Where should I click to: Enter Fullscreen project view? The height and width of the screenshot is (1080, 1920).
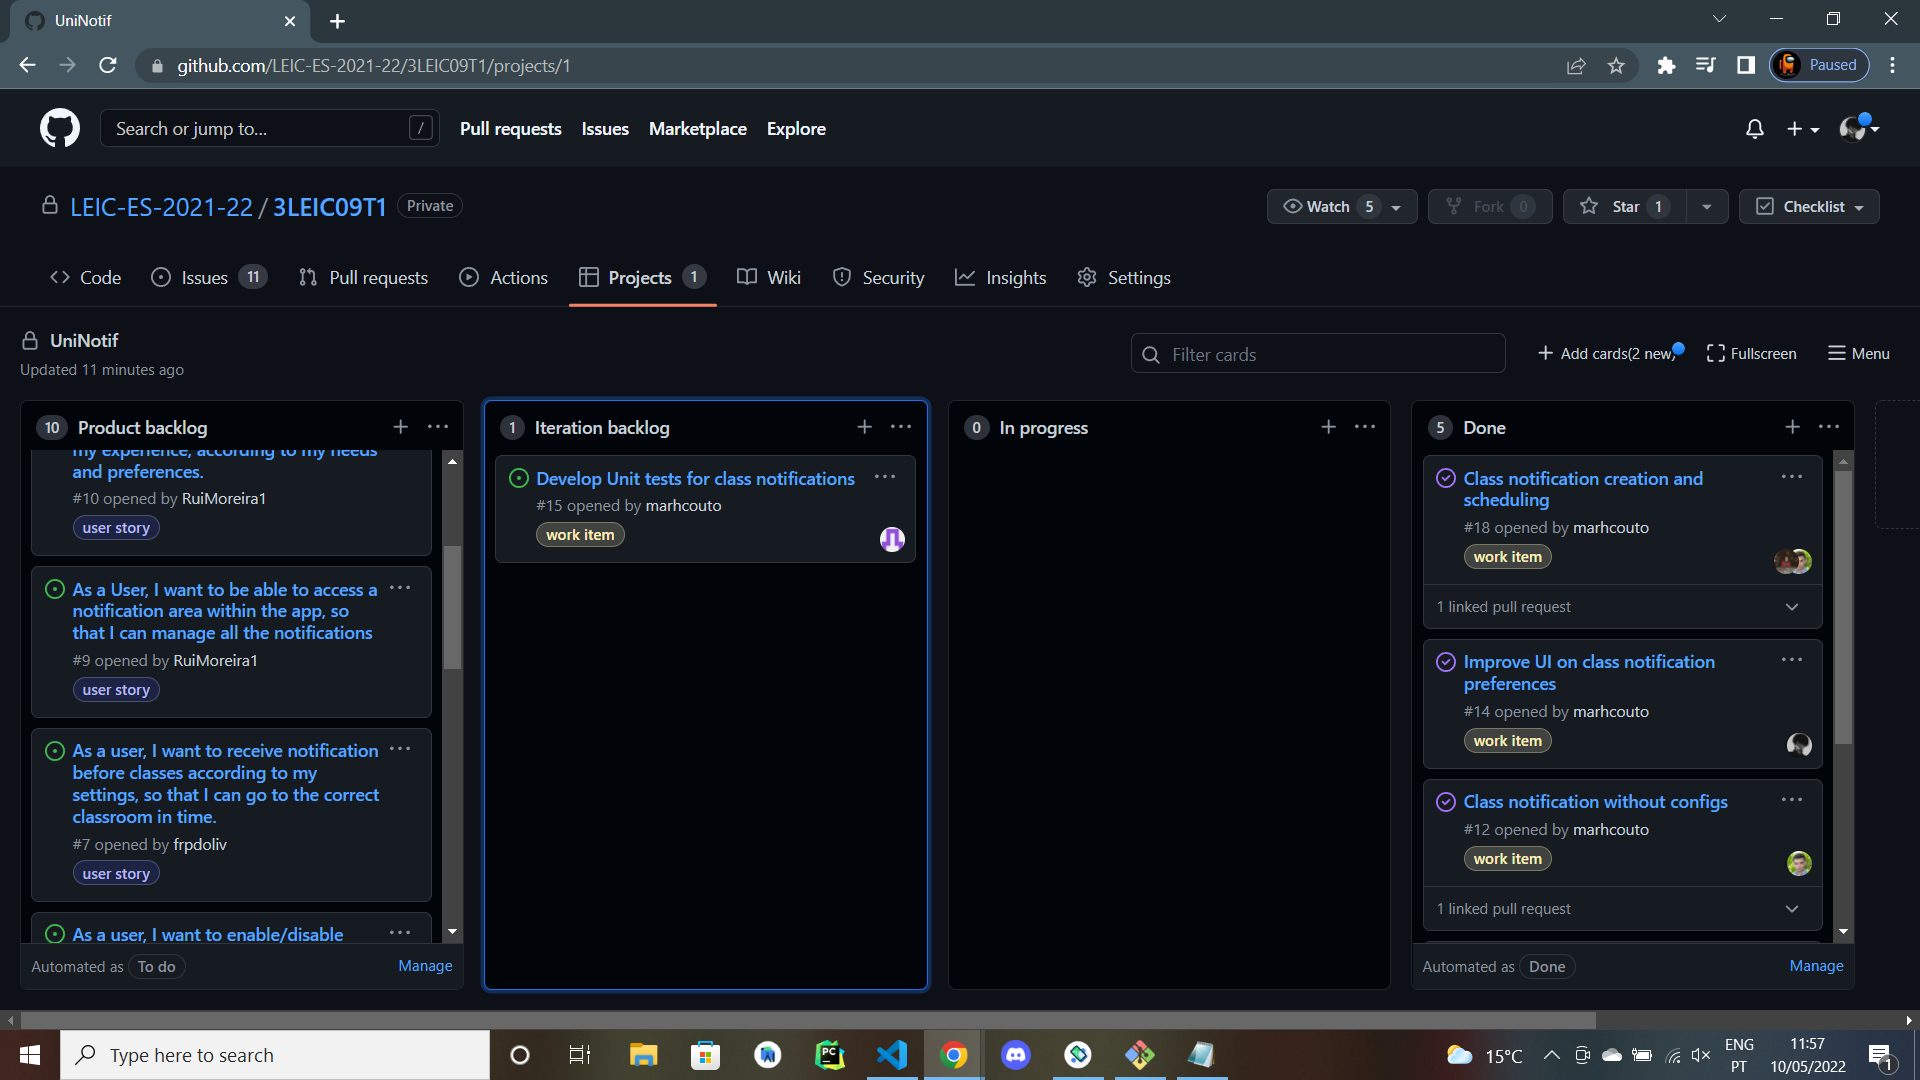click(x=1751, y=354)
